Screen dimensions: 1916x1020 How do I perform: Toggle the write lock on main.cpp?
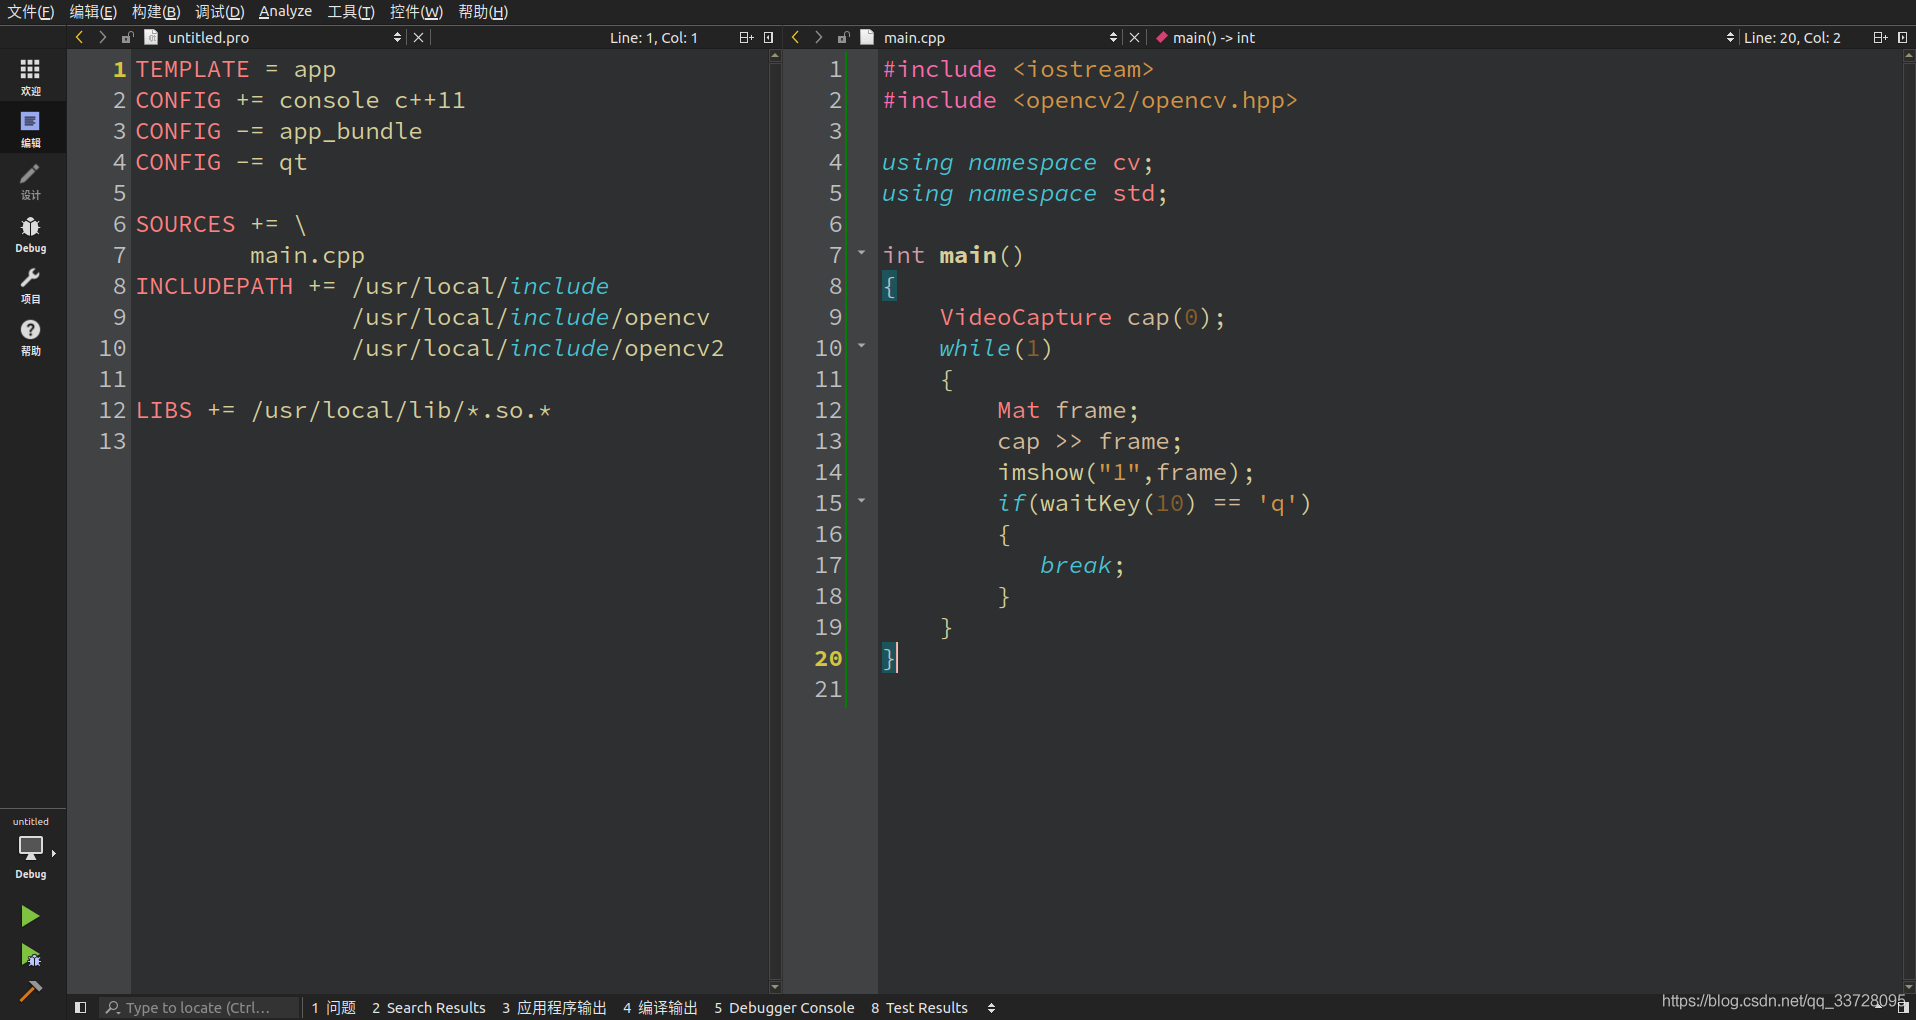(x=844, y=37)
